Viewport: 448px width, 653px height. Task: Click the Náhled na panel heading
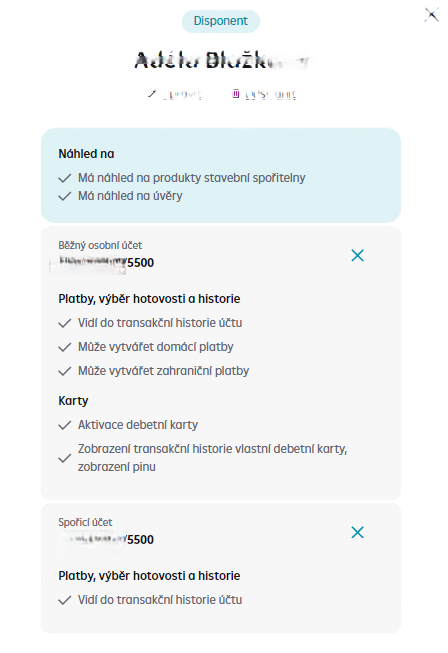coord(86,154)
